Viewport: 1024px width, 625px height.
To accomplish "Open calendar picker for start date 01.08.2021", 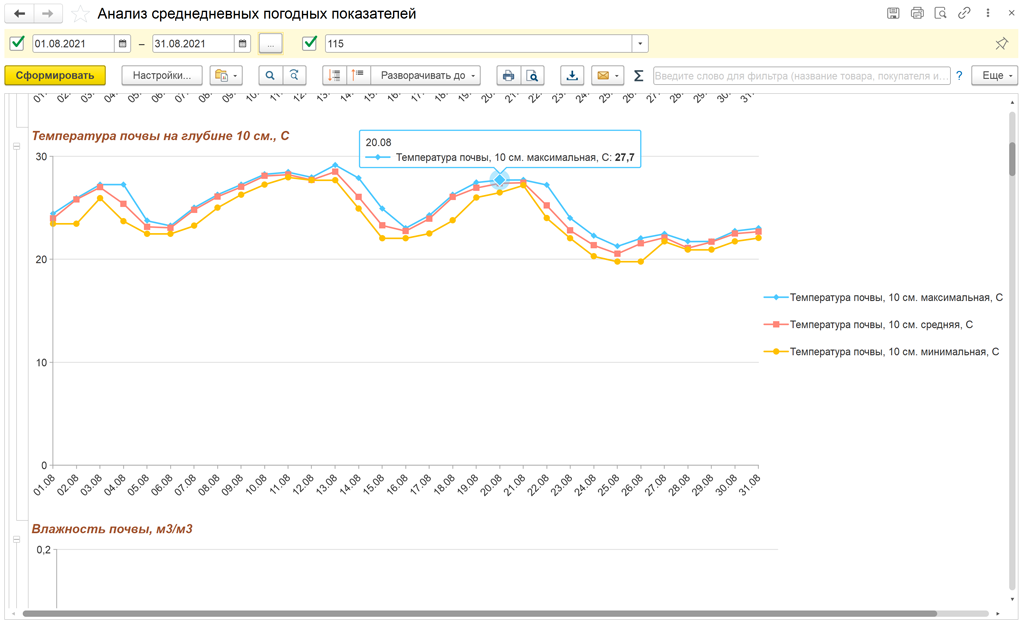I will [x=123, y=44].
